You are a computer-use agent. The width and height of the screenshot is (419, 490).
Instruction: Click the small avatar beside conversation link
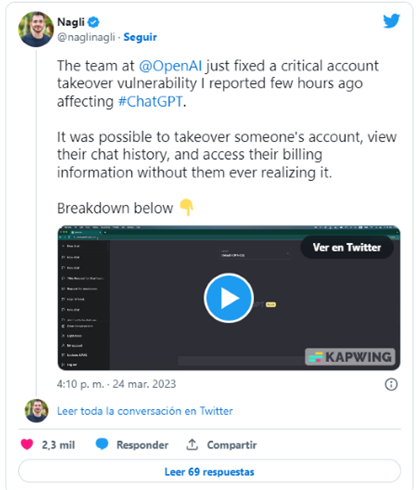36,411
